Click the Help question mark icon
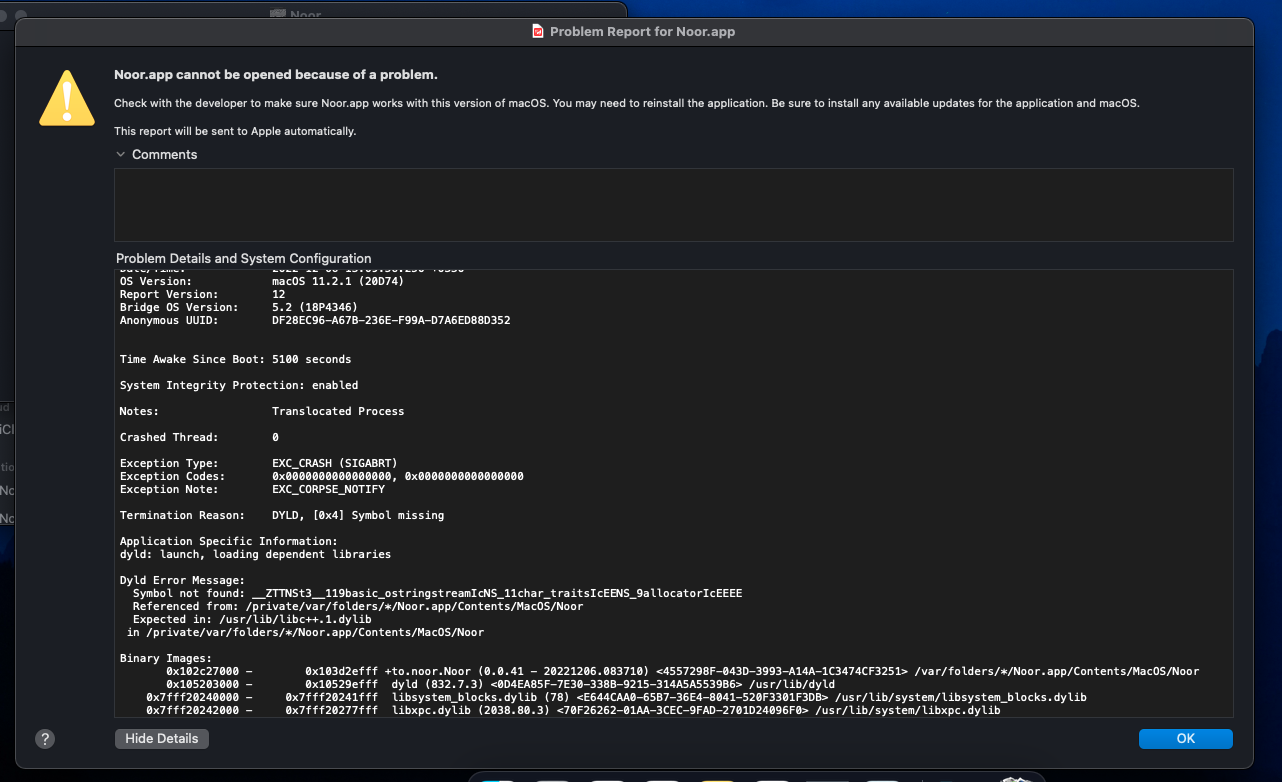Image resolution: width=1282 pixels, height=782 pixels. [x=44, y=738]
